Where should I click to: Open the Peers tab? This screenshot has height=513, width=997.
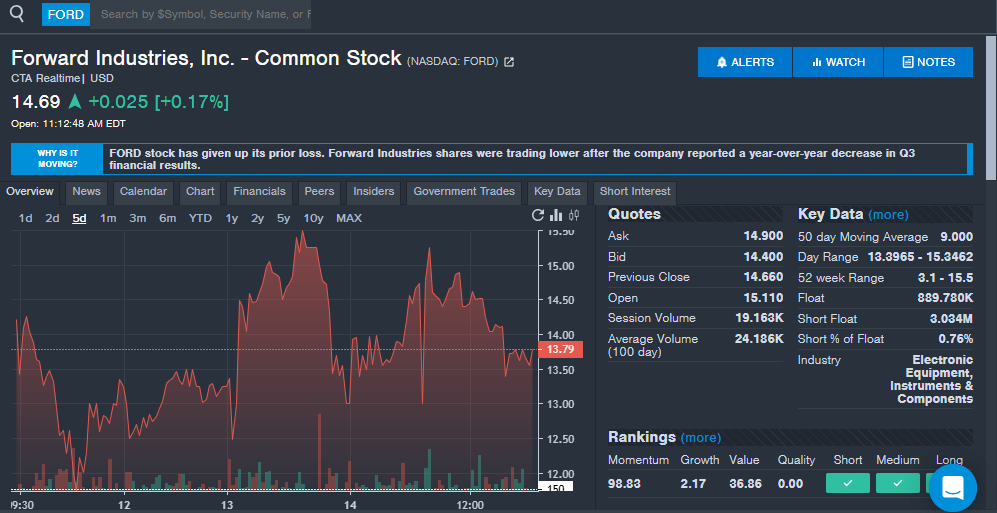pos(319,191)
